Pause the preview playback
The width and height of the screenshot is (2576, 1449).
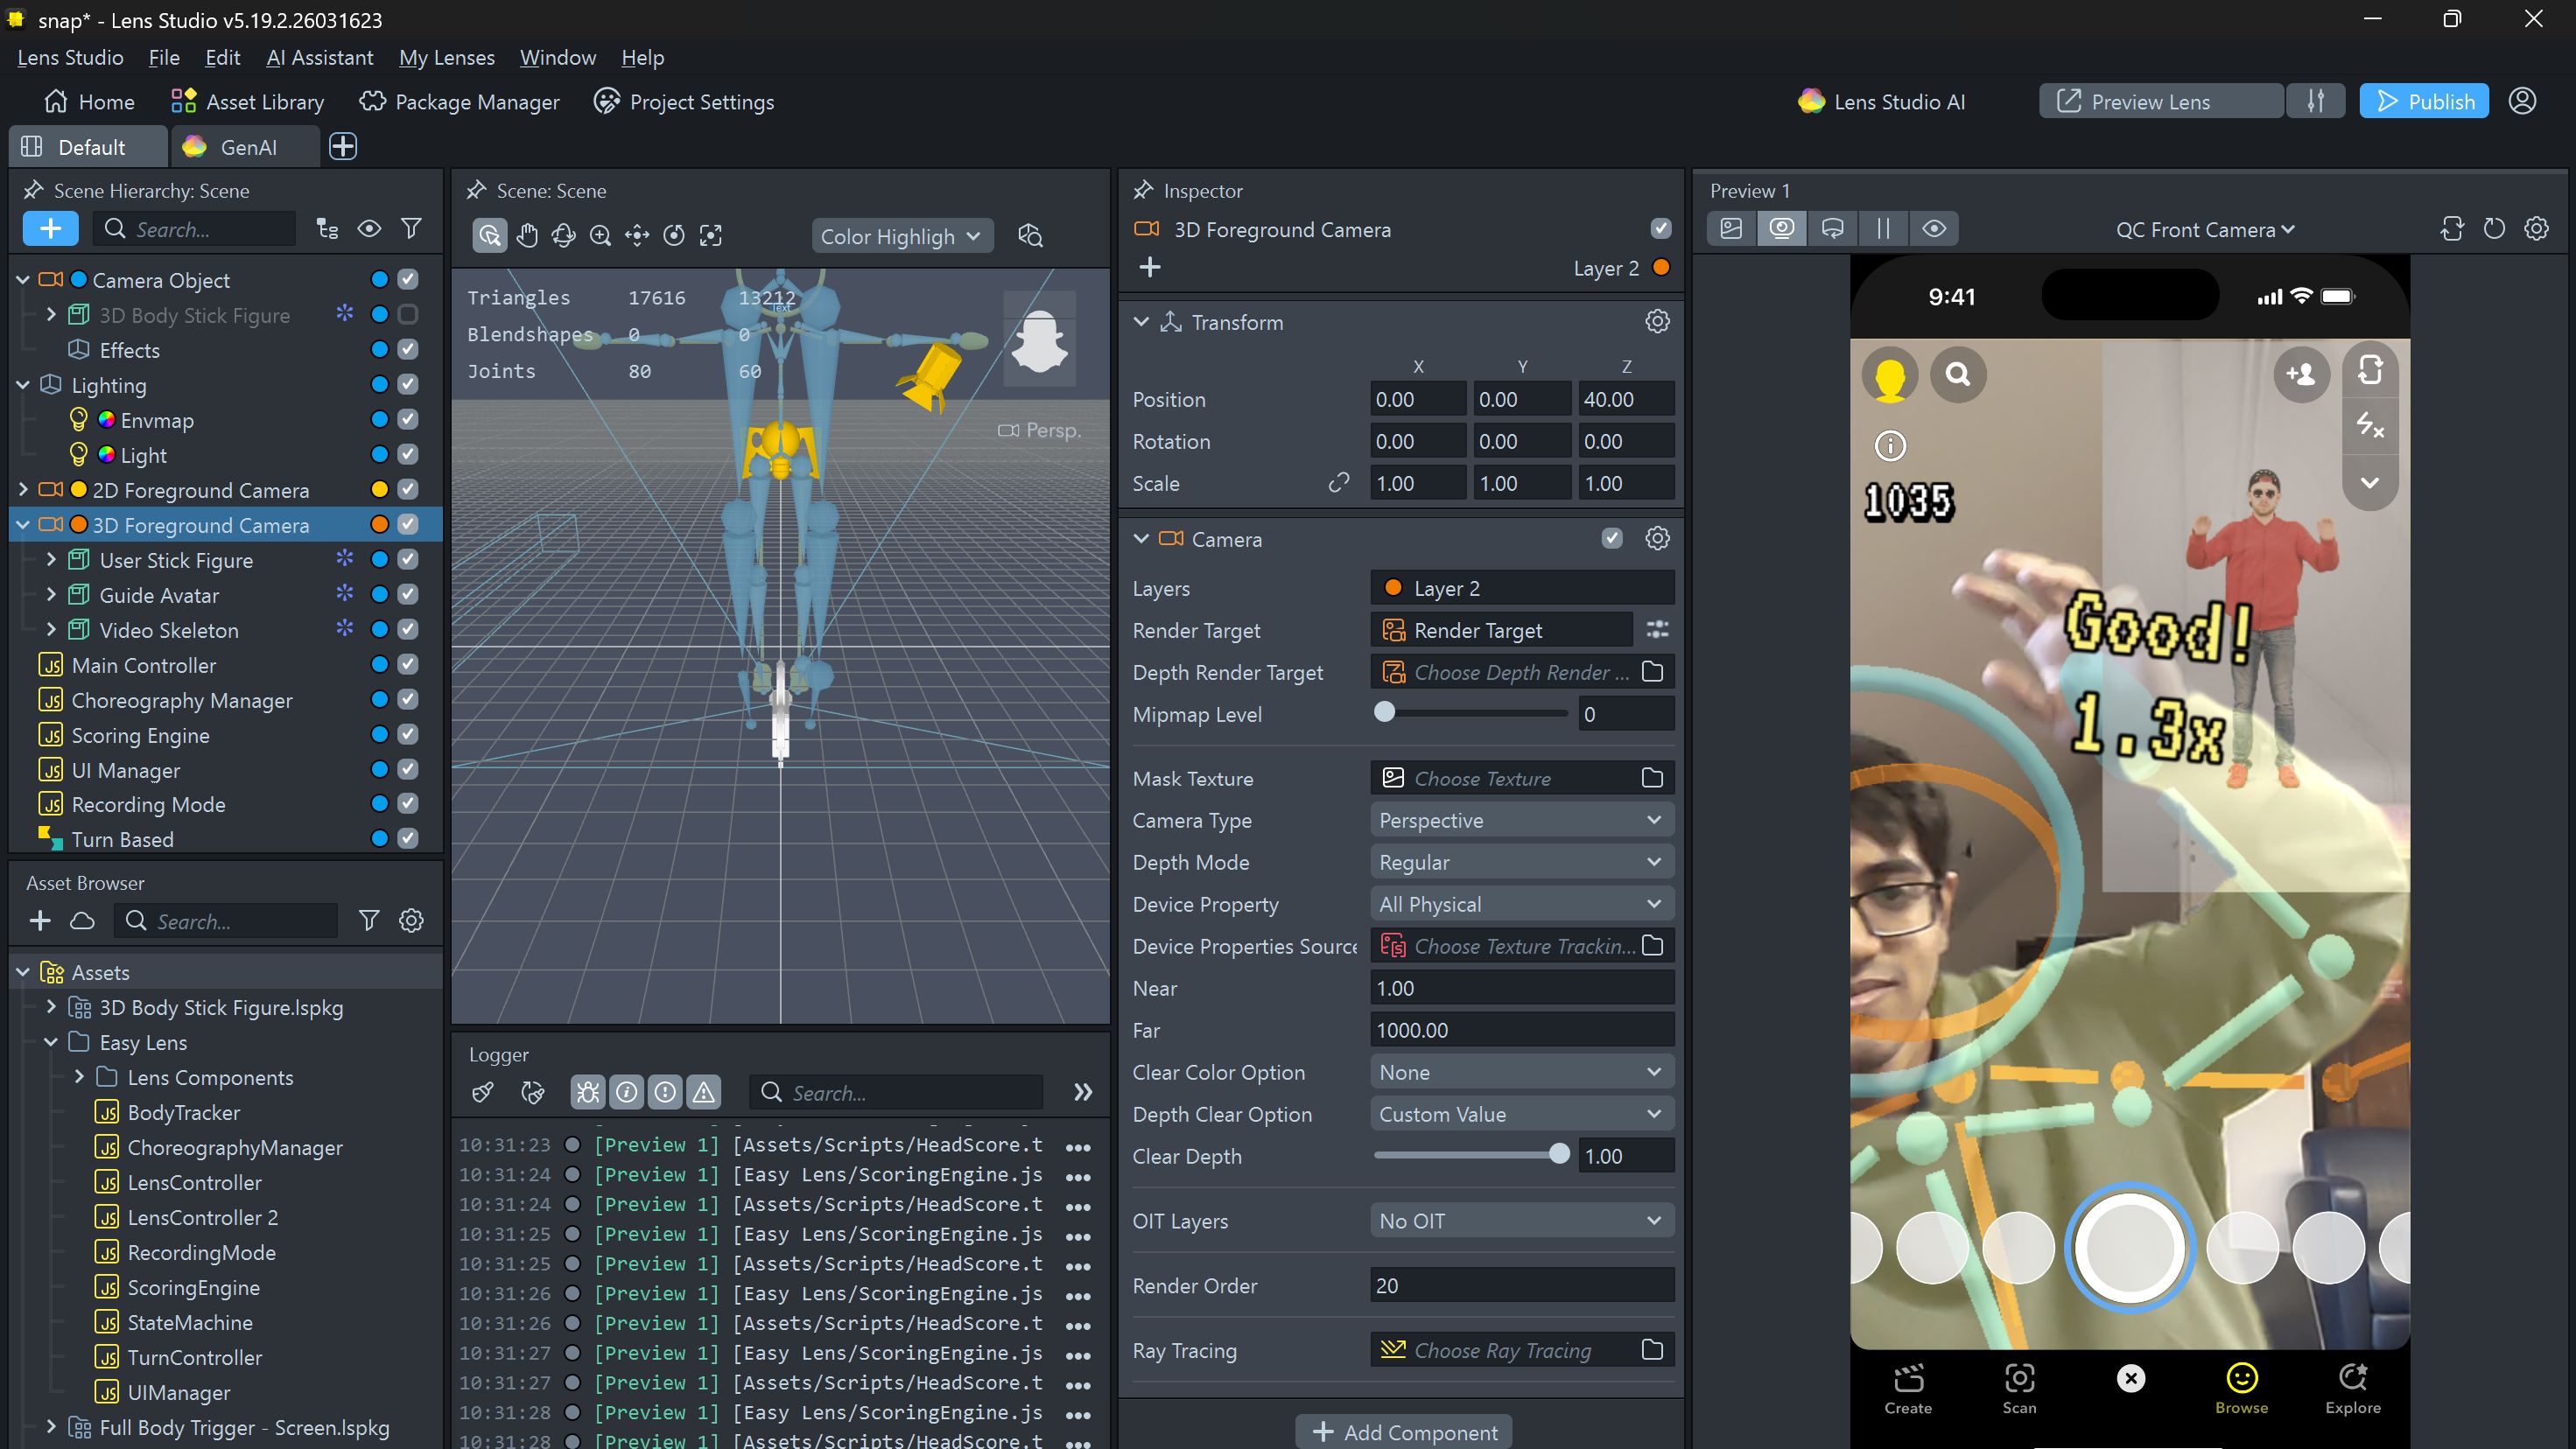(x=1883, y=229)
